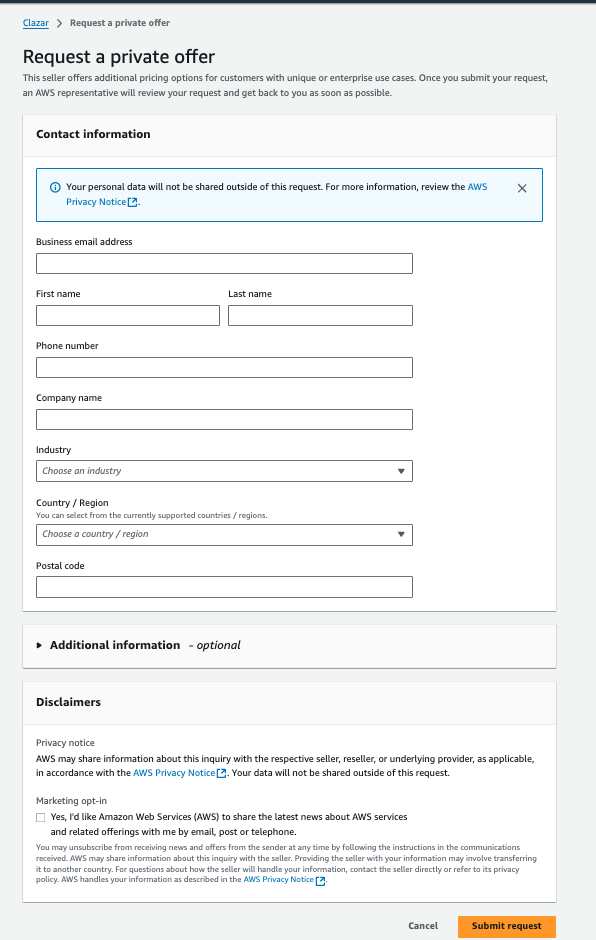596x940 pixels.
Task: Enable the Marketing opt-in checkbox
Action: 40,817
